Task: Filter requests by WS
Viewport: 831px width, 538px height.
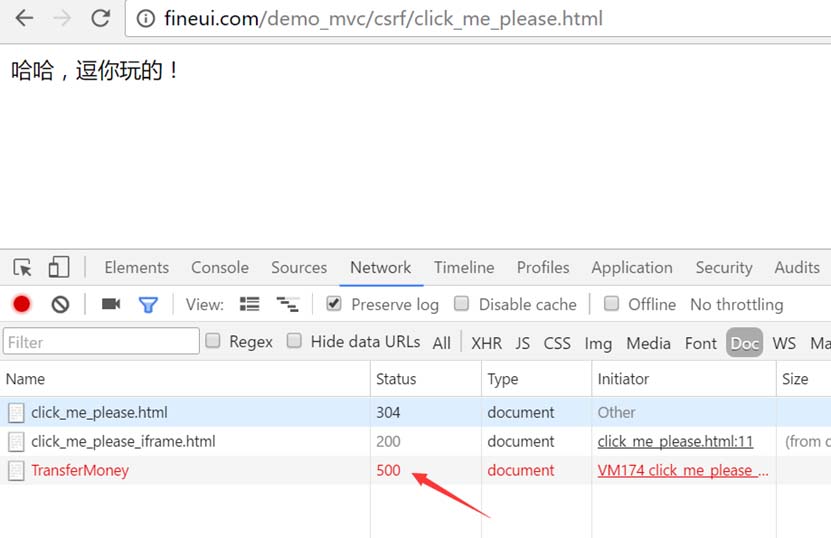Action: 784,343
